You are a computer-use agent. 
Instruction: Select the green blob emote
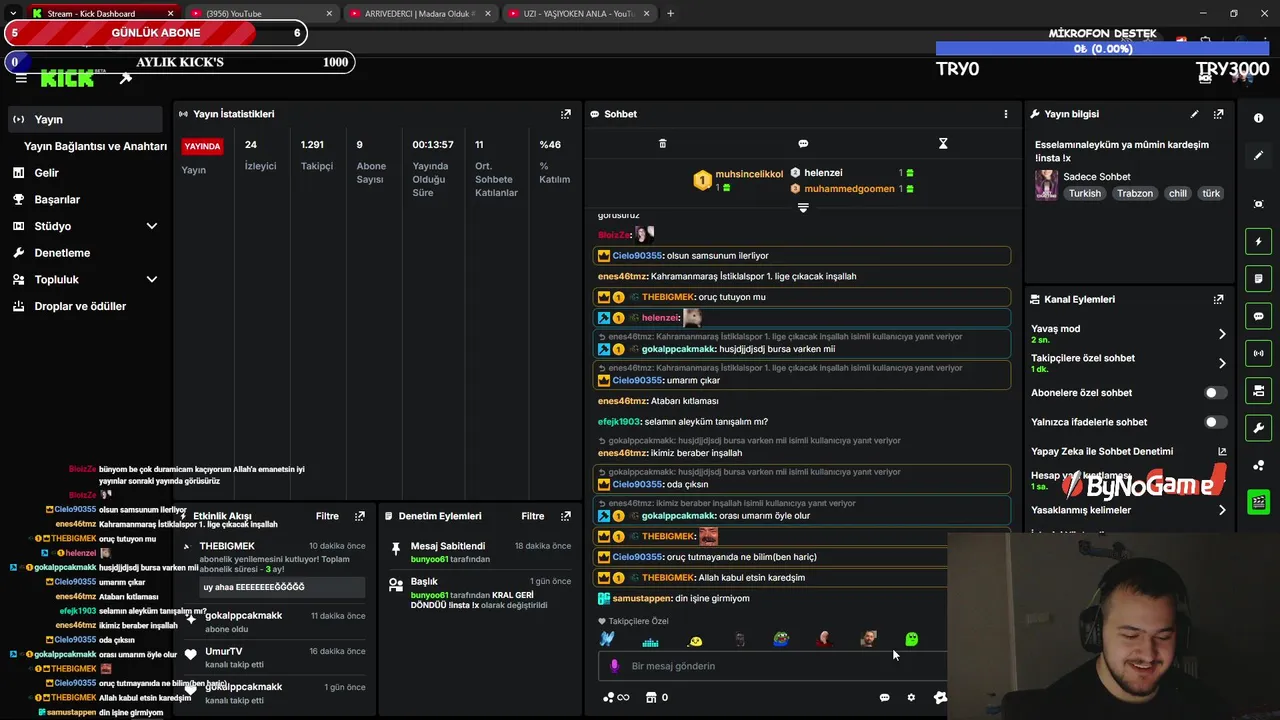tap(911, 639)
